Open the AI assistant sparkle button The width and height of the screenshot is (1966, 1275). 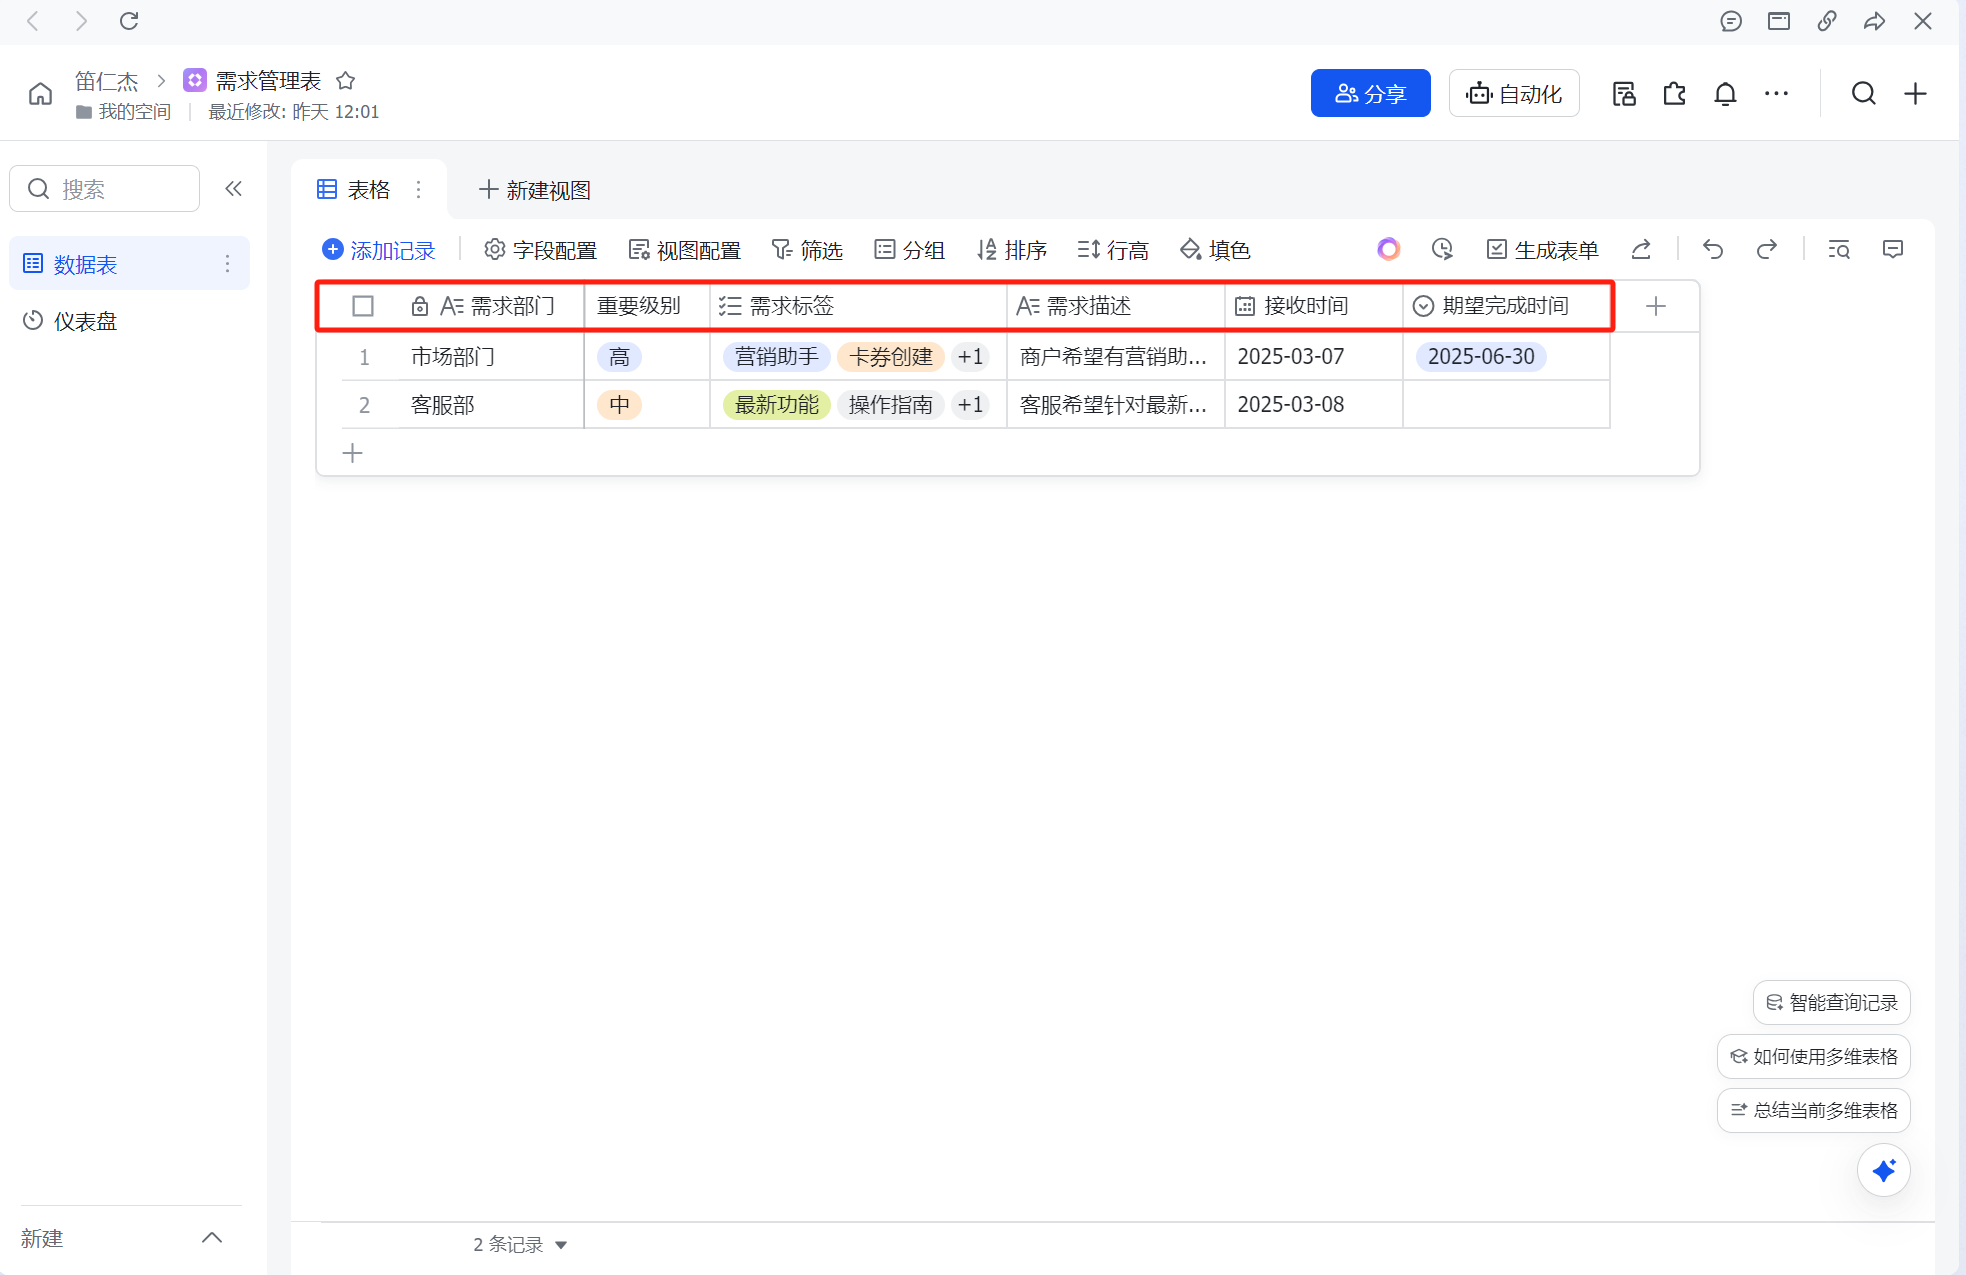(1883, 1170)
